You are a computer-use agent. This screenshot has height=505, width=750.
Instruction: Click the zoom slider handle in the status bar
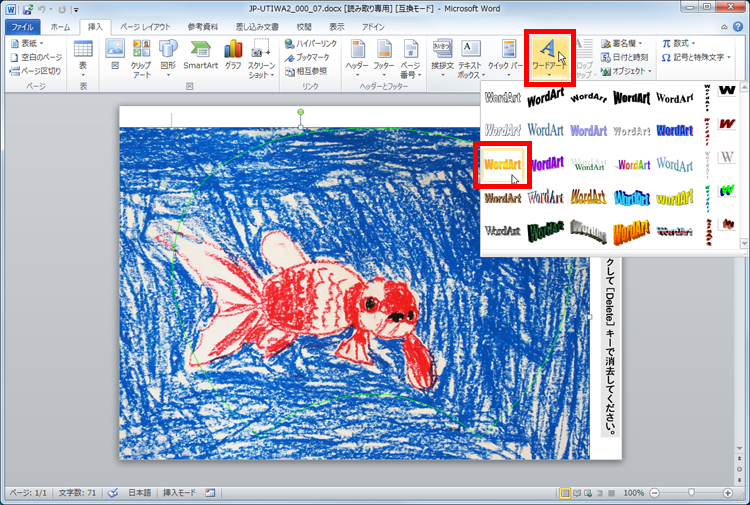click(691, 493)
